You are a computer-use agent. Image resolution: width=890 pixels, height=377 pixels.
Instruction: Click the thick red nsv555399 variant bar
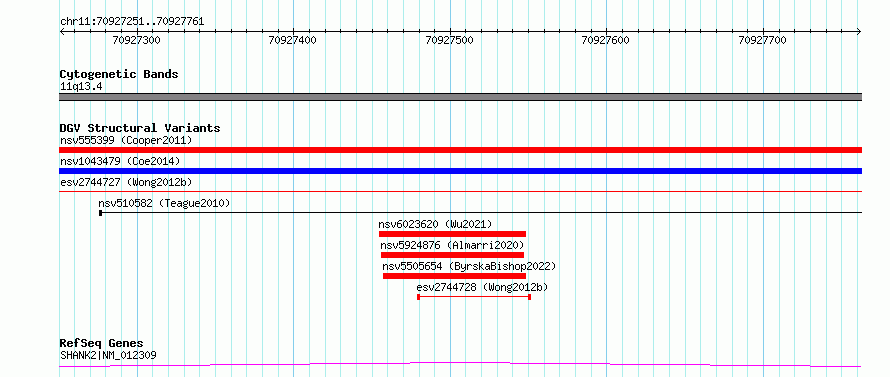click(x=460, y=150)
